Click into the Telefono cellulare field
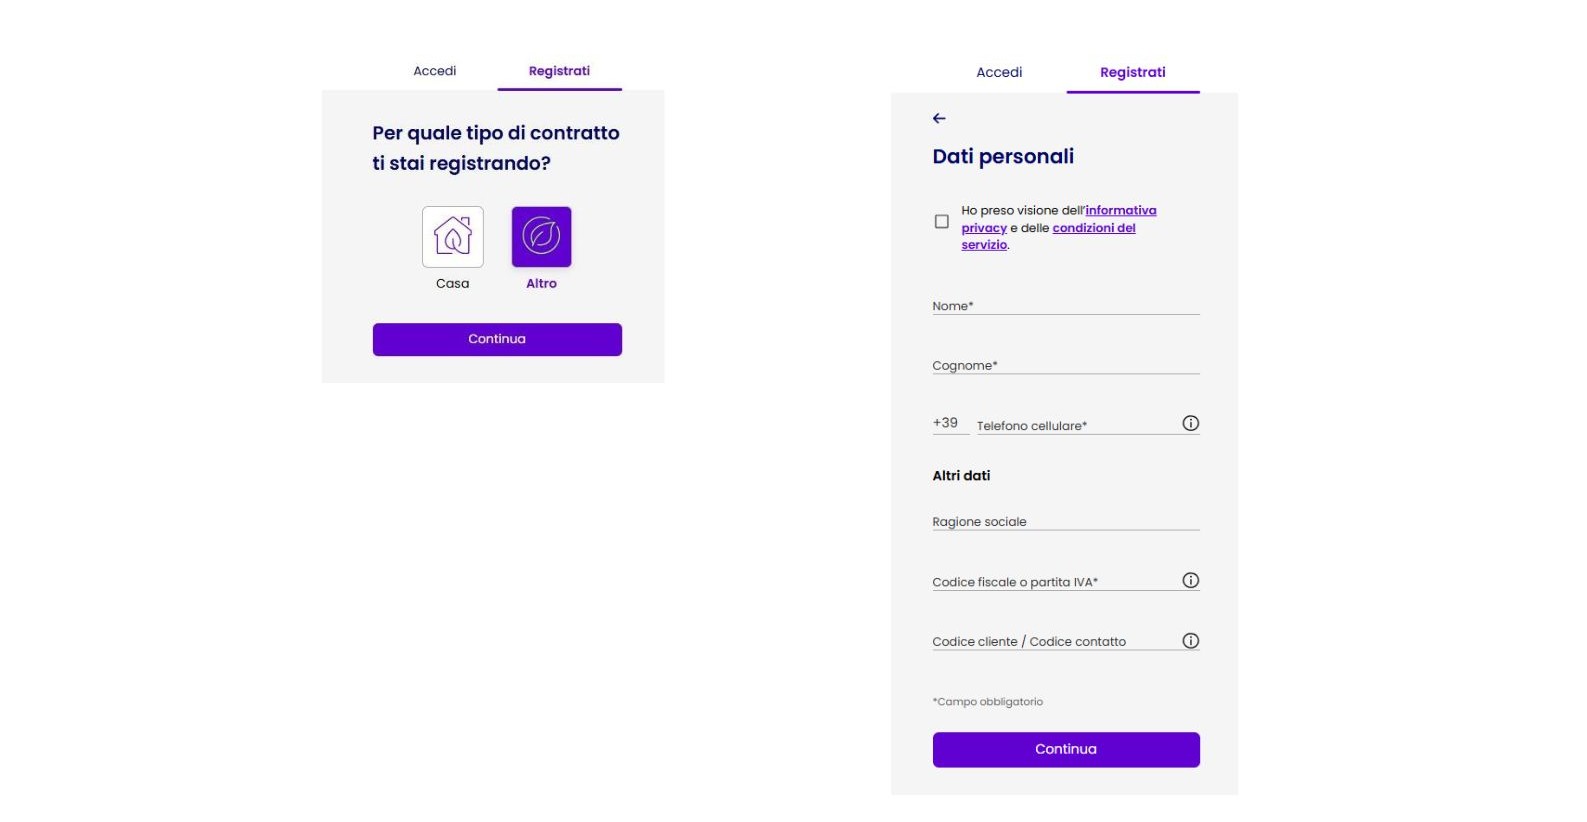 click(1075, 425)
